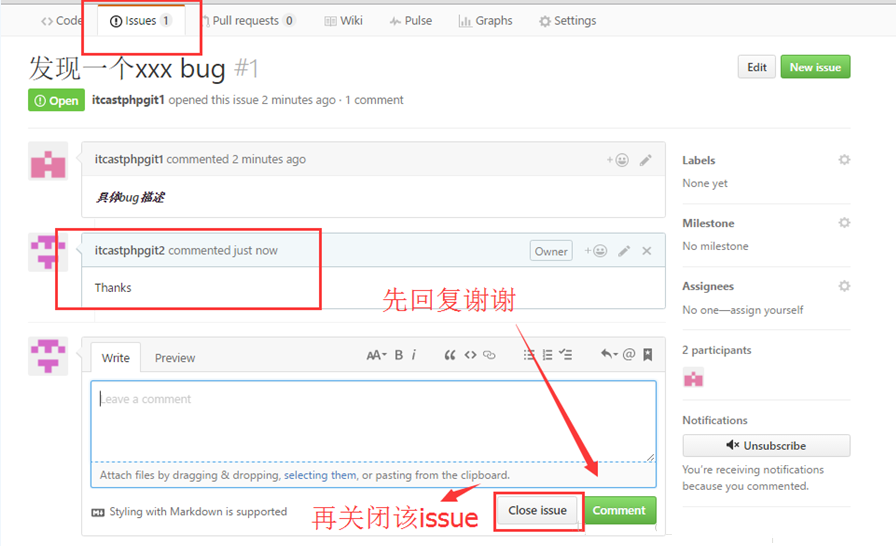This screenshot has width=896, height=546.
Task: Open the Labels gear menu
Action: (844, 160)
